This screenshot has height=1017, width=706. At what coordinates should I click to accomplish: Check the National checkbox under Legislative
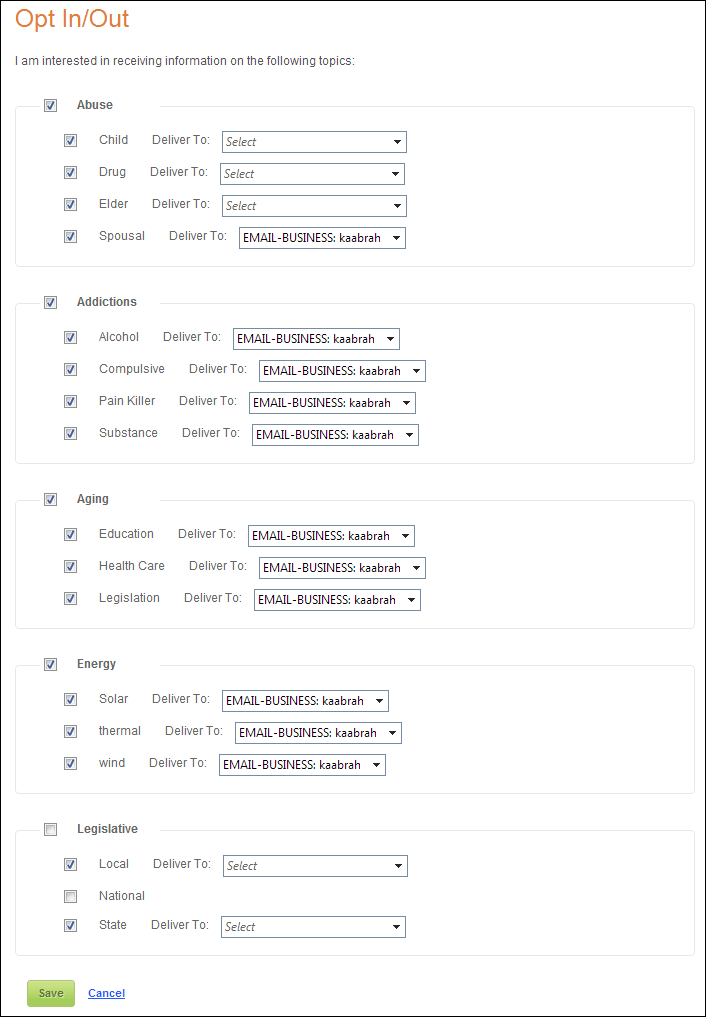(x=70, y=896)
